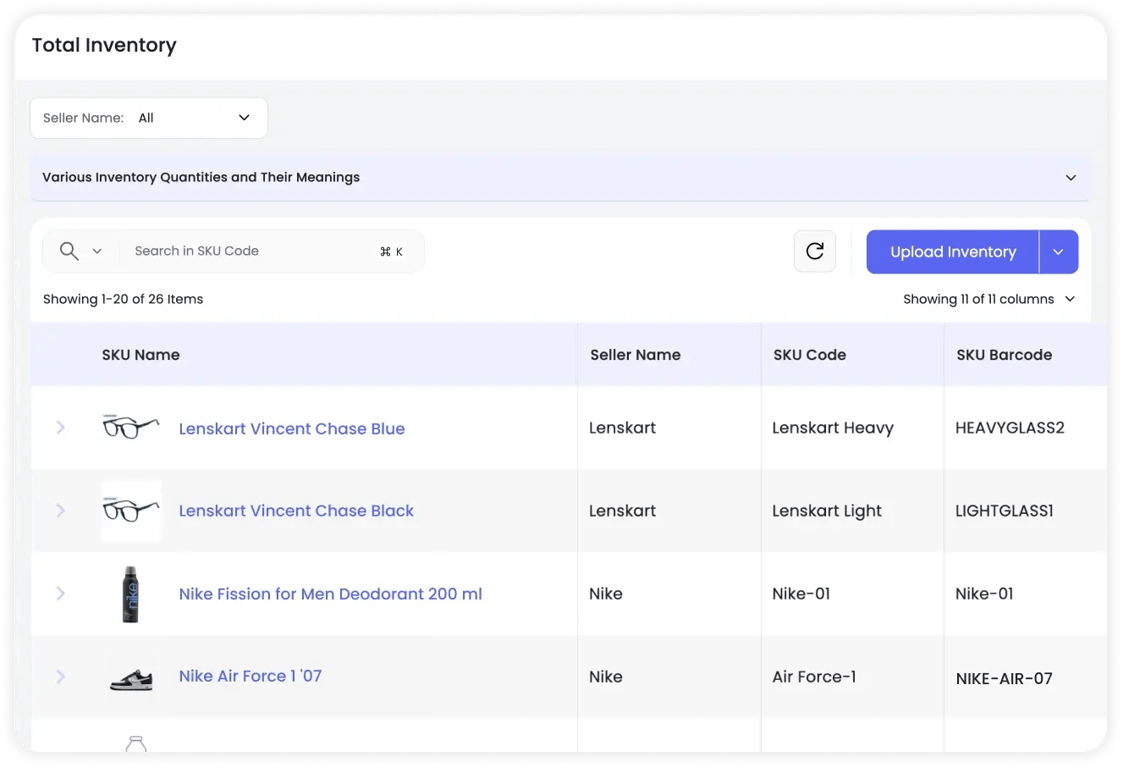Open search field type dropdown arrow
The height and width of the screenshot is (768, 1123).
pyautogui.click(x=97, y=251)
